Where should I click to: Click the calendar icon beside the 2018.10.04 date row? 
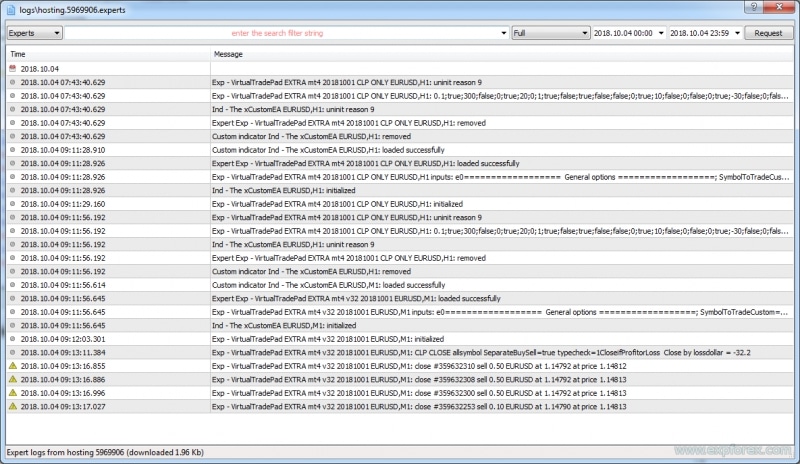[x=11, y=68]
